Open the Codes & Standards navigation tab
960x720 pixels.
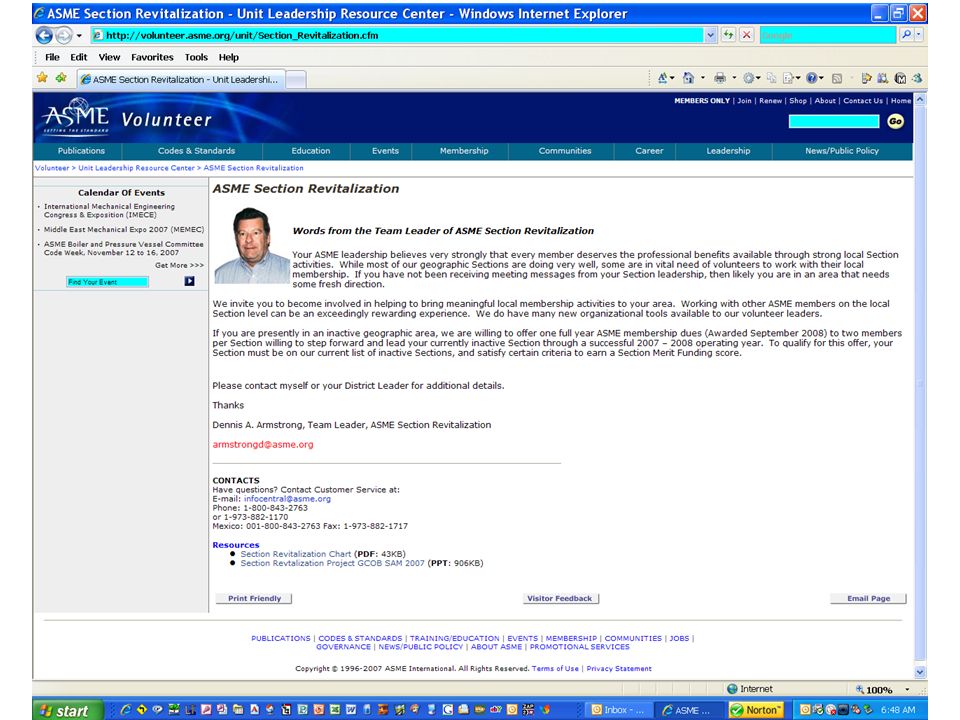coord(196,151)
